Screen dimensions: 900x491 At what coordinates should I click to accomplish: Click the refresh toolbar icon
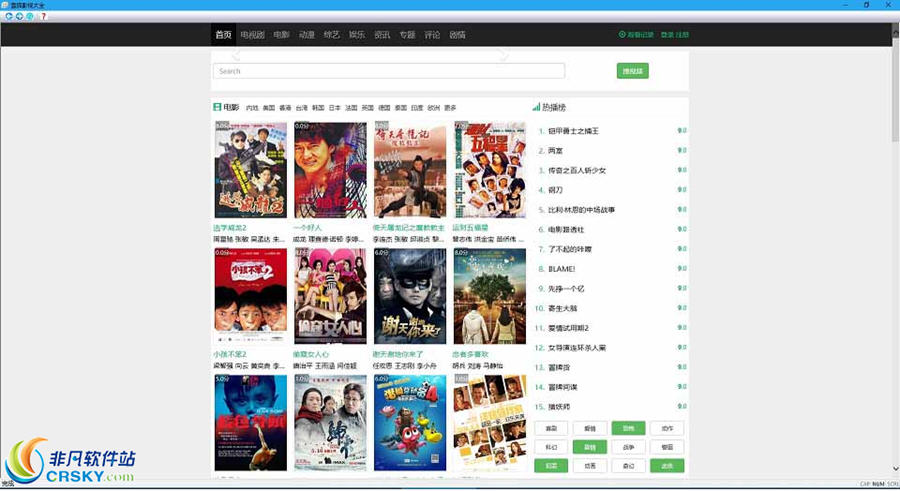click(29, 16)
